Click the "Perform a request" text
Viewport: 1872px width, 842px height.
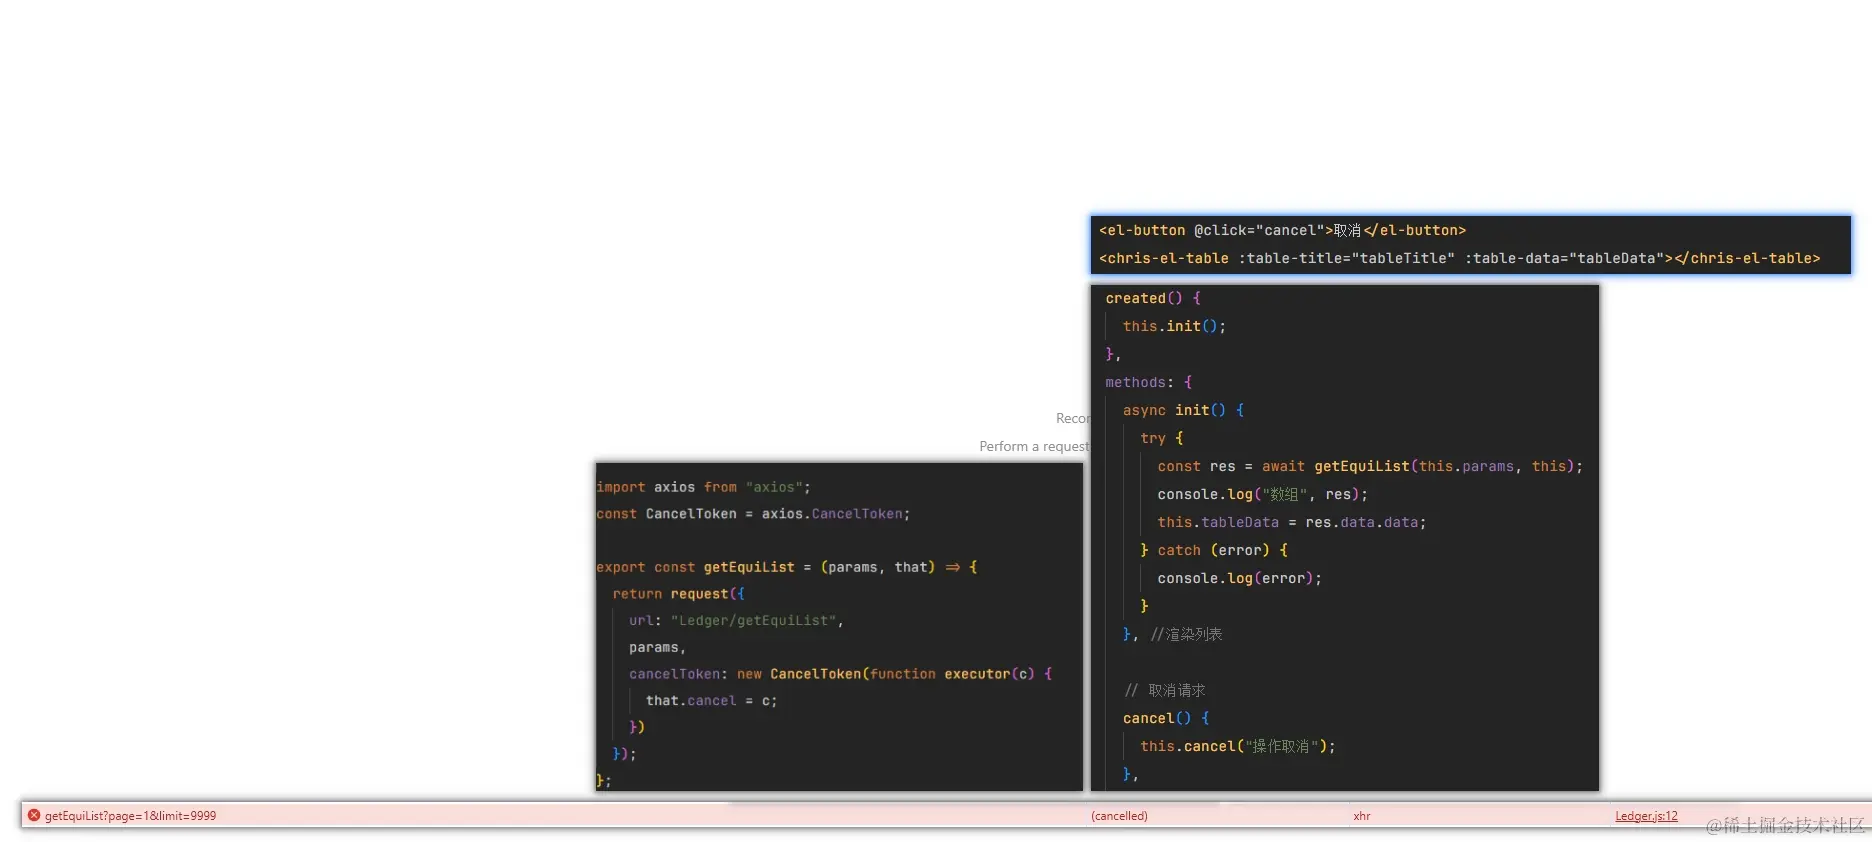(1034, 446)
